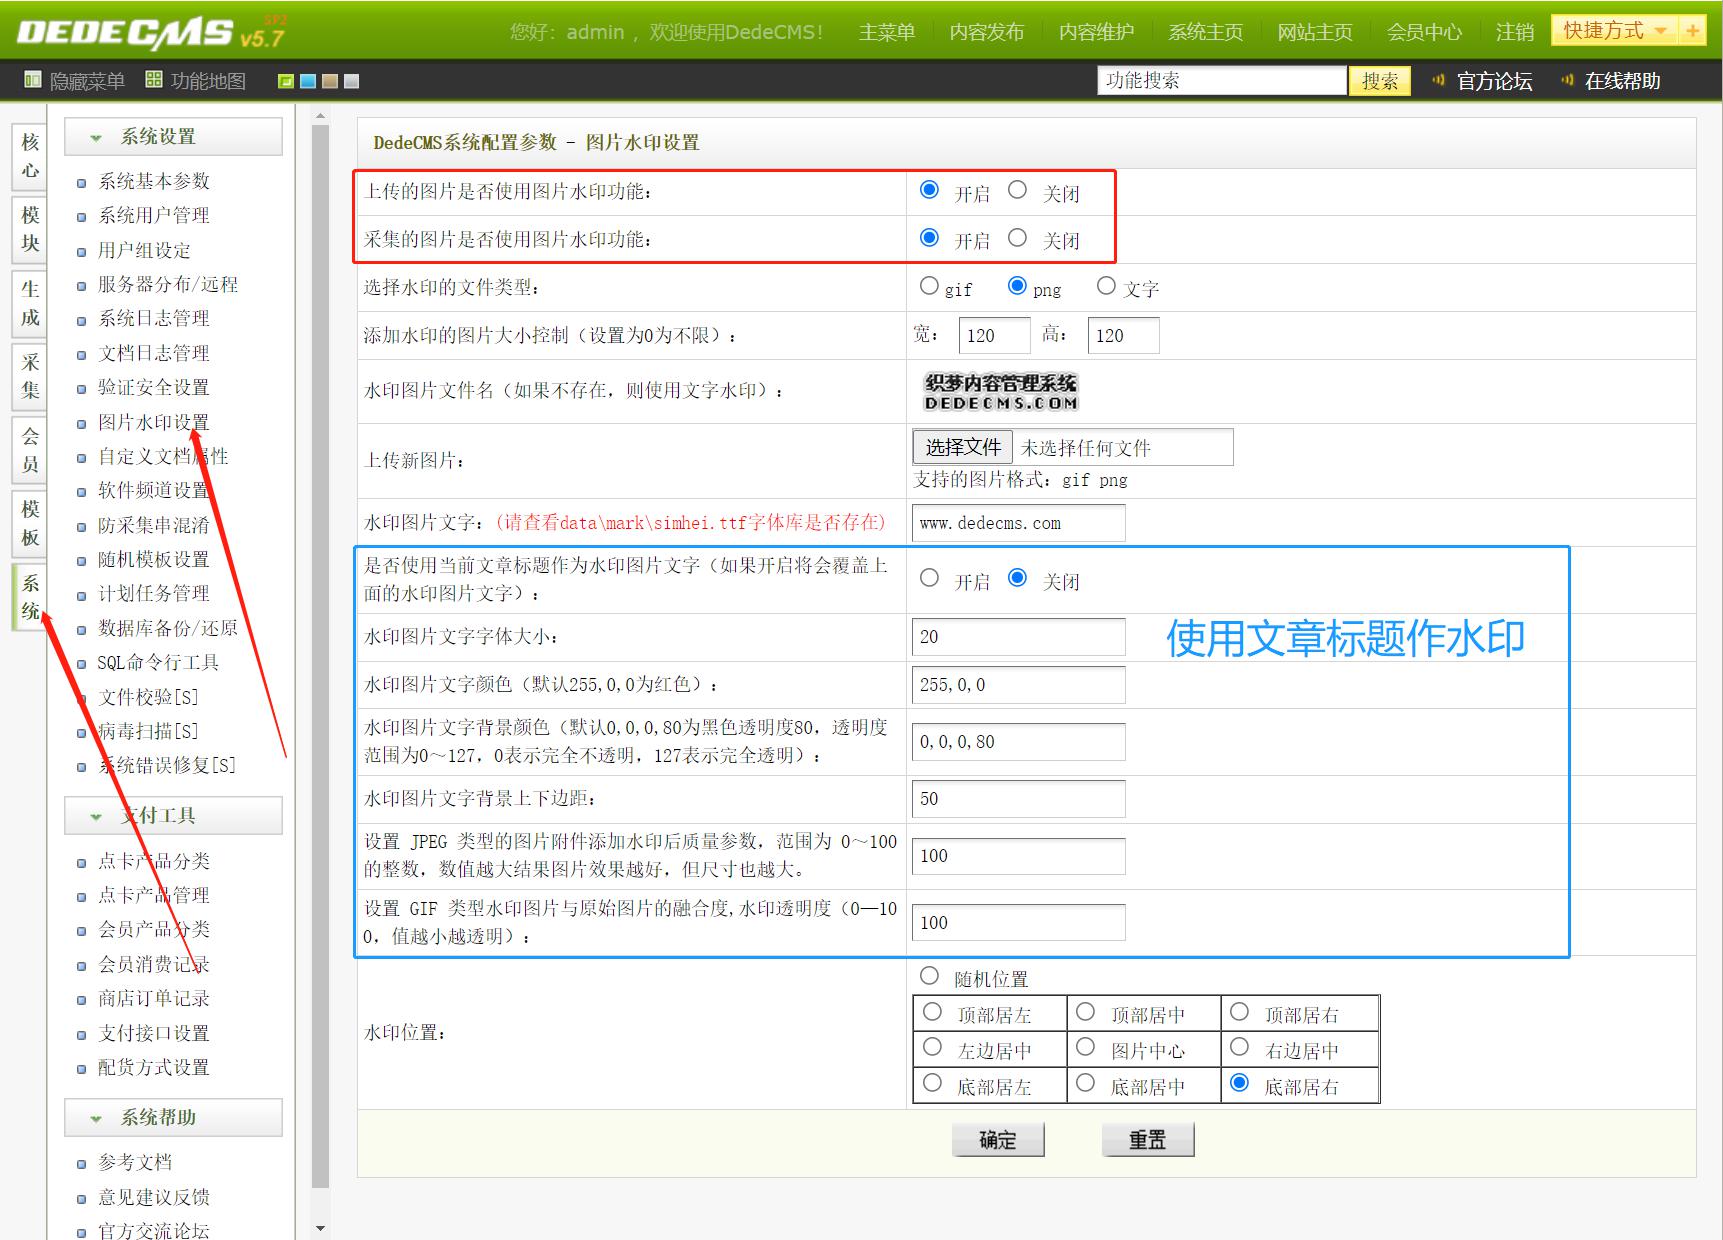Open 会员中心 in the top navigation

(x=1424, y=32)
